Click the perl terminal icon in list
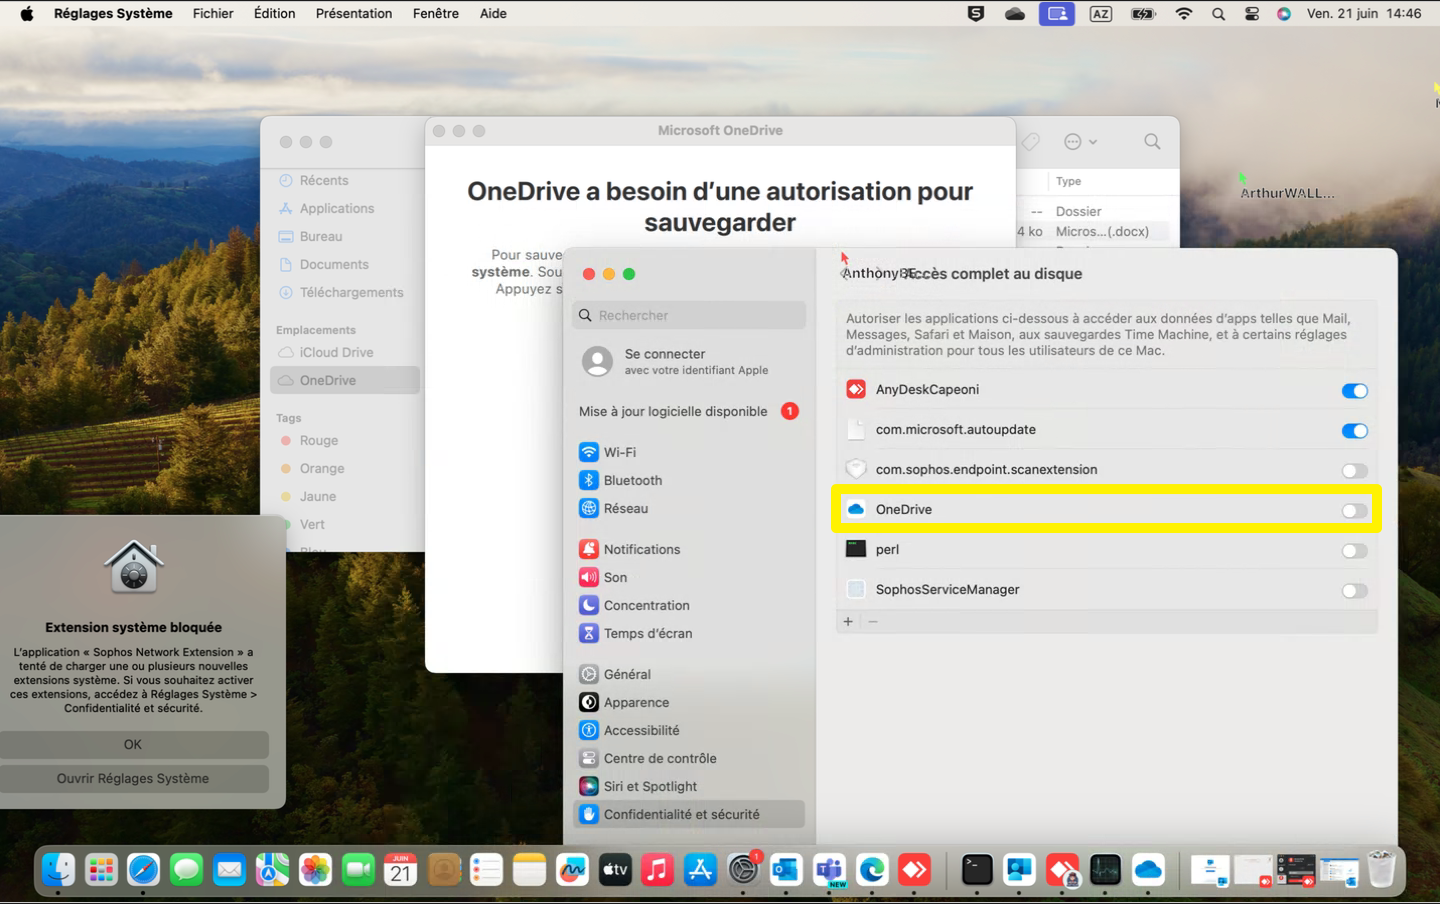Viewport: 1440px width, 904px height. [x=856, y=549]
